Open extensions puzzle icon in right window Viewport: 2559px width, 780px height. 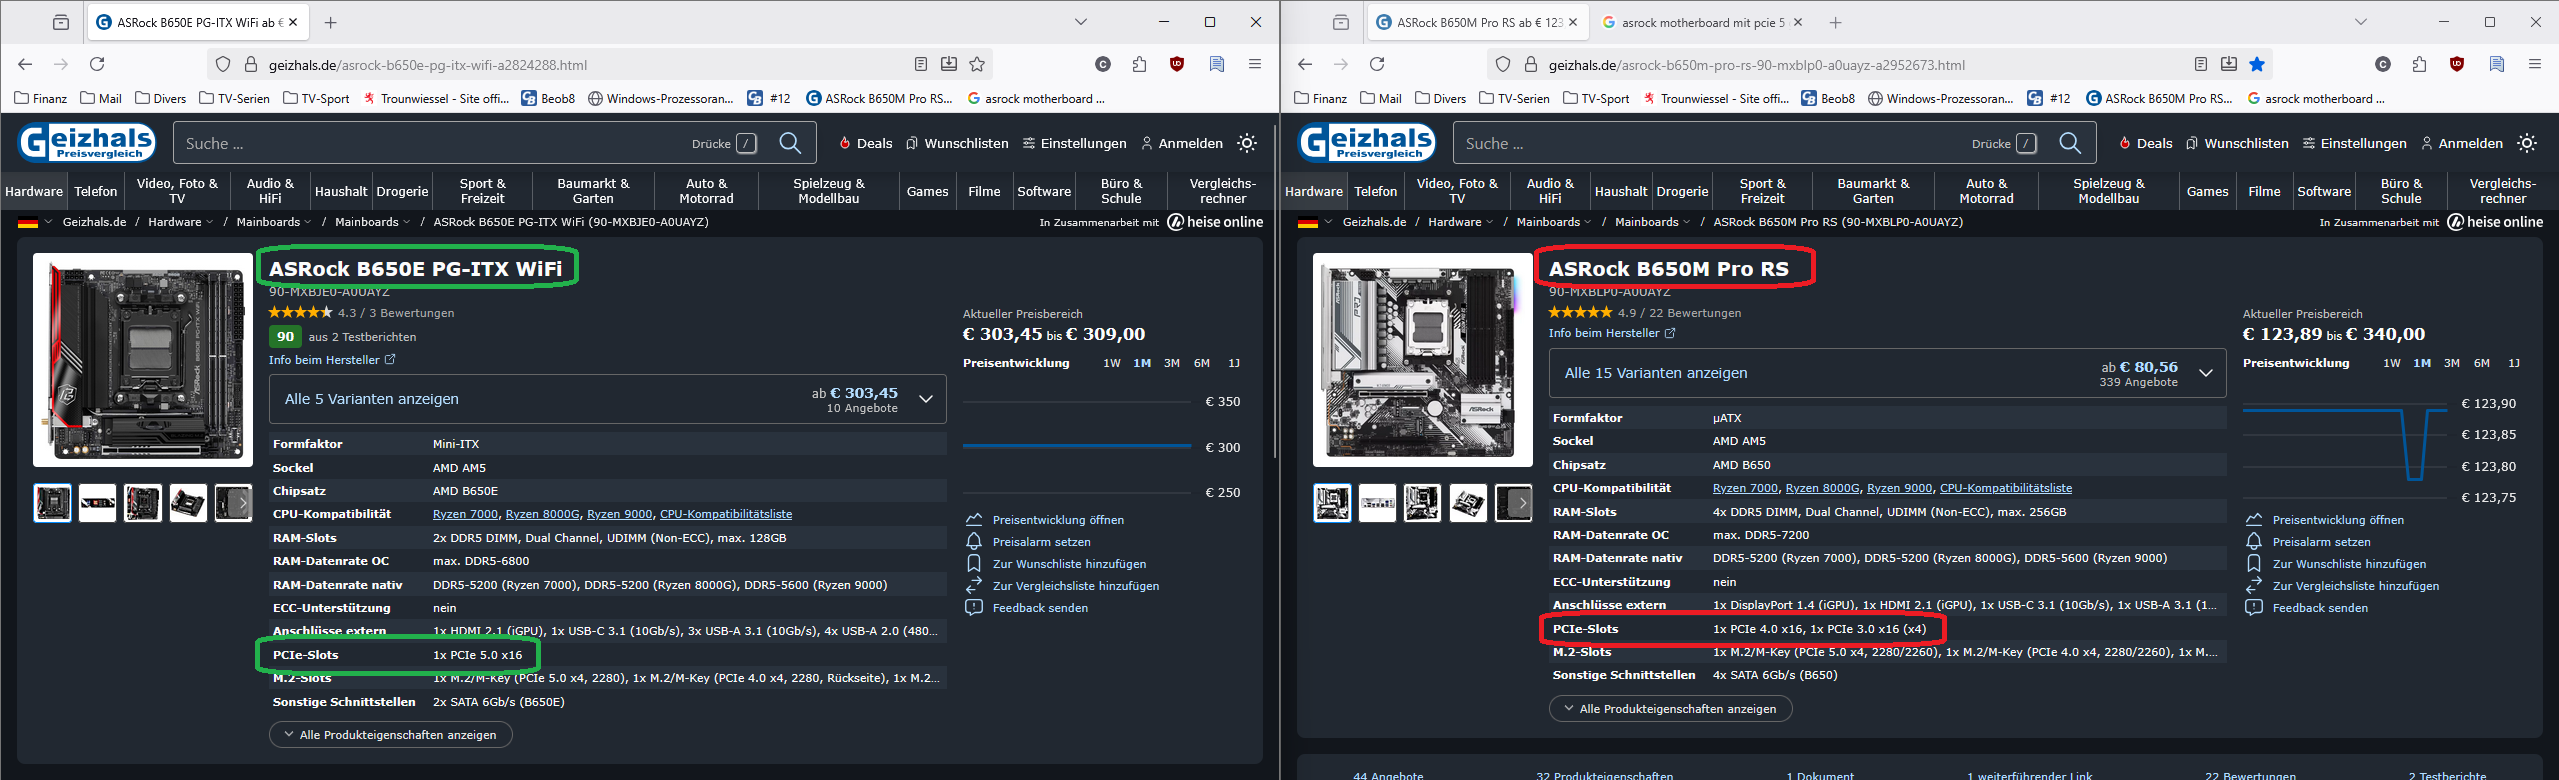pyautogui.click(x=2419, y=64)
